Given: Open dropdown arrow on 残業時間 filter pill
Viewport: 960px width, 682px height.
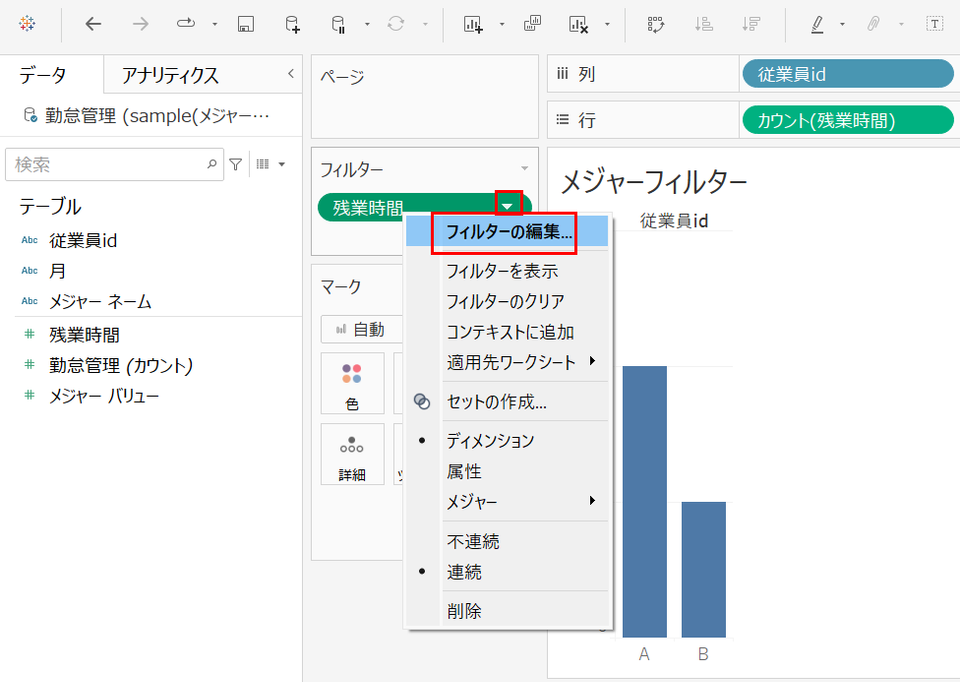Looking at the screenshot, I should coord(508,206).
